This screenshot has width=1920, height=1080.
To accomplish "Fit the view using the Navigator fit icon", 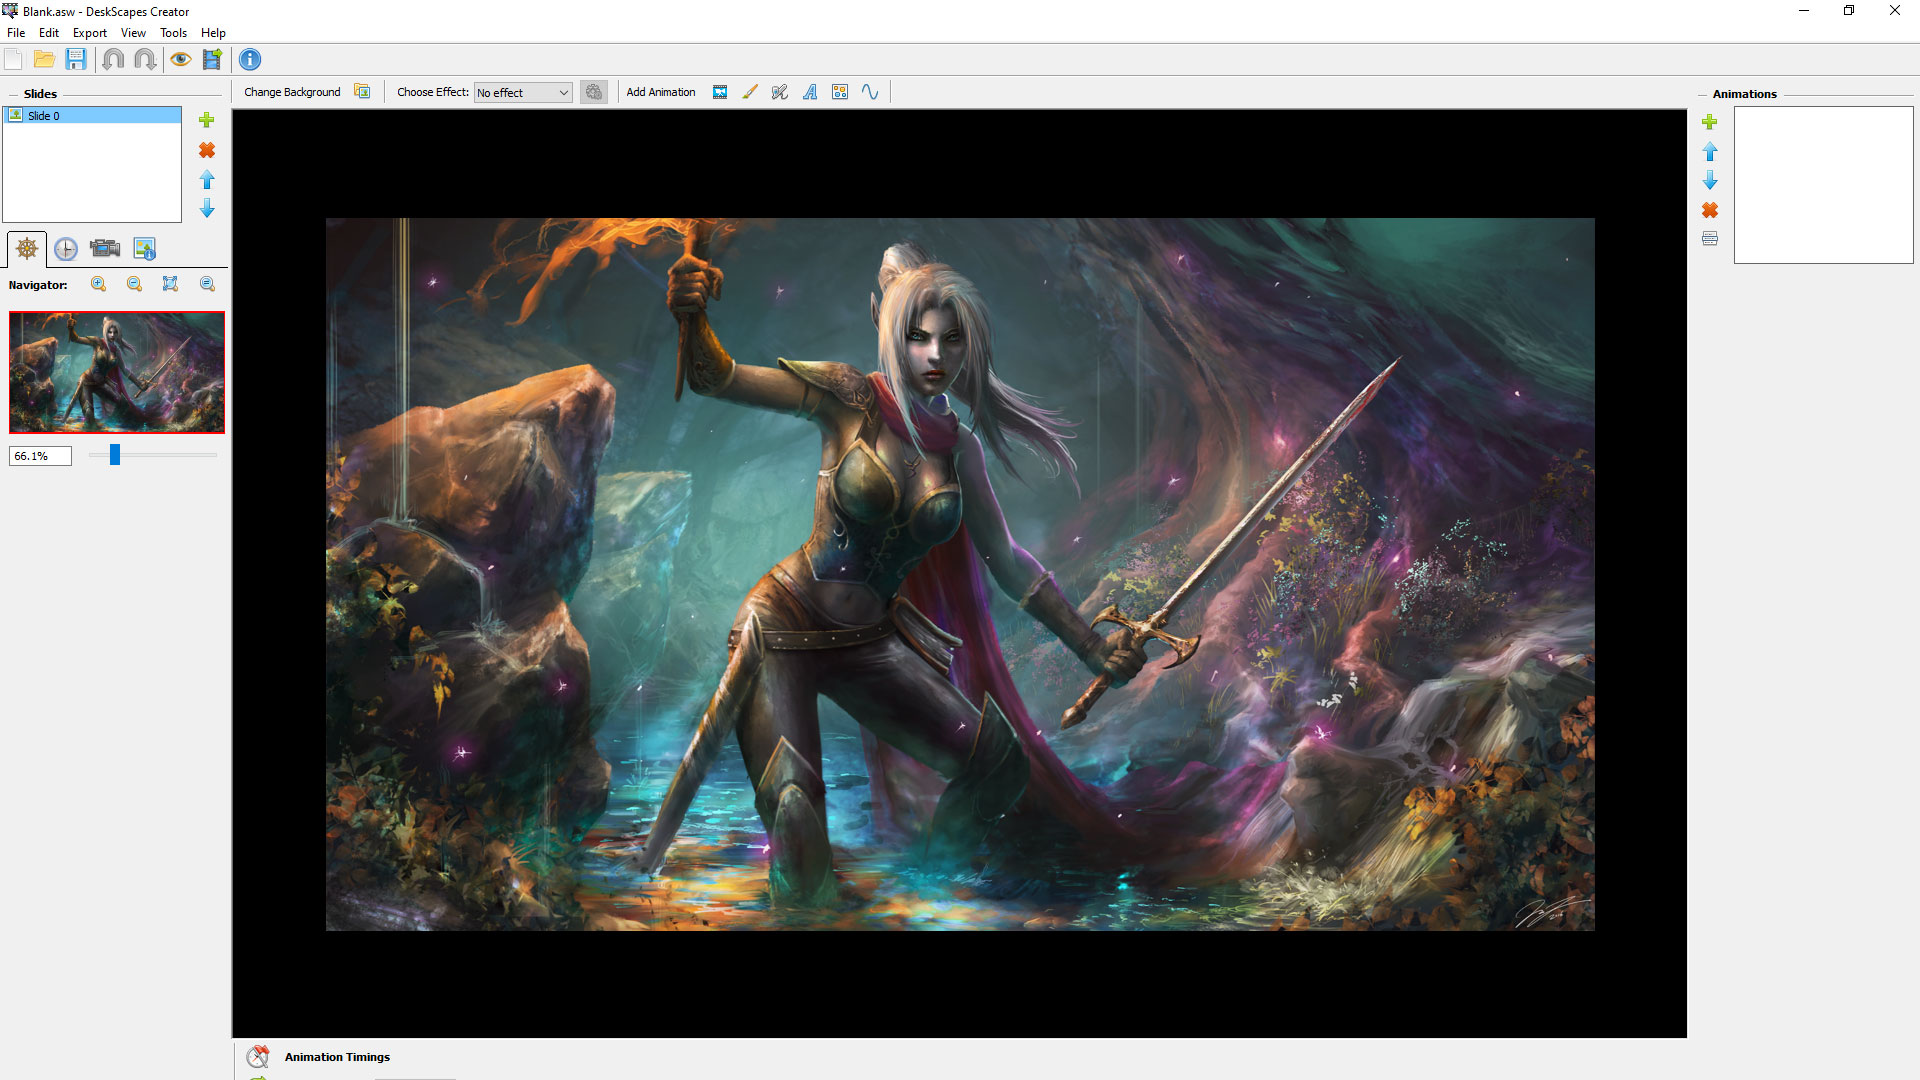I will [x=171, y=284].
